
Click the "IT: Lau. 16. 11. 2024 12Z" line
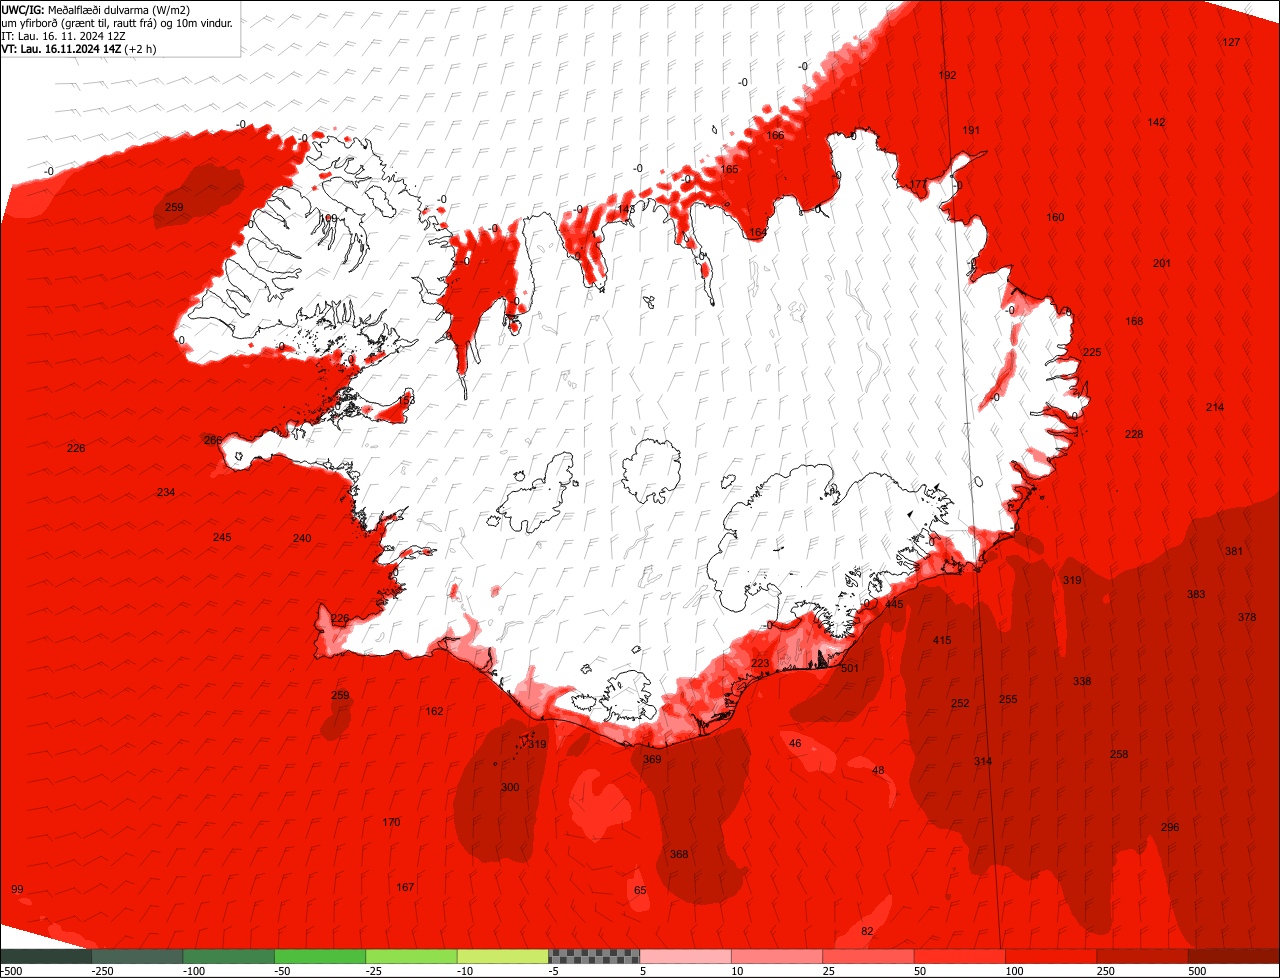pos(63,36)
